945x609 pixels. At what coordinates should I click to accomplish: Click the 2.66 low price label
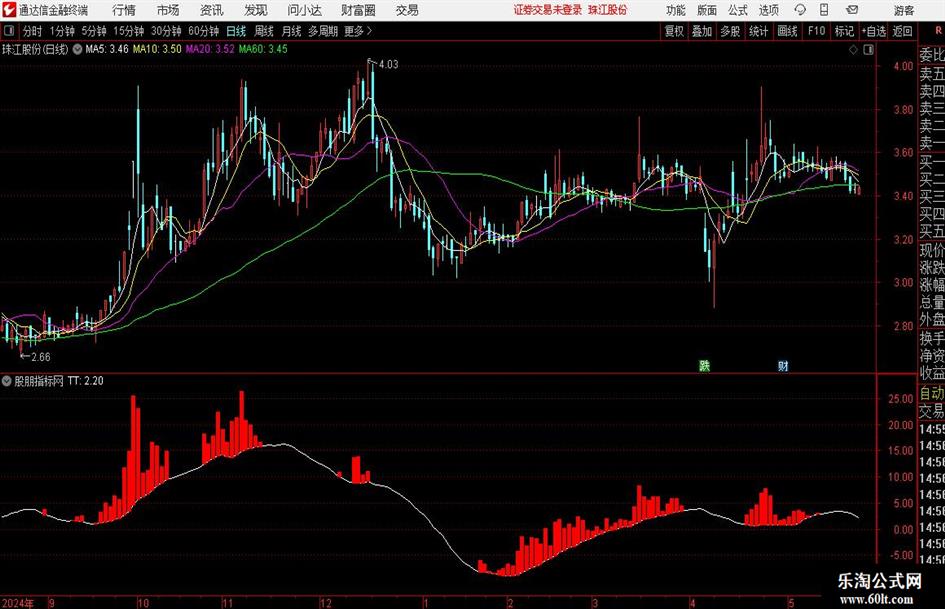point(40,357)
